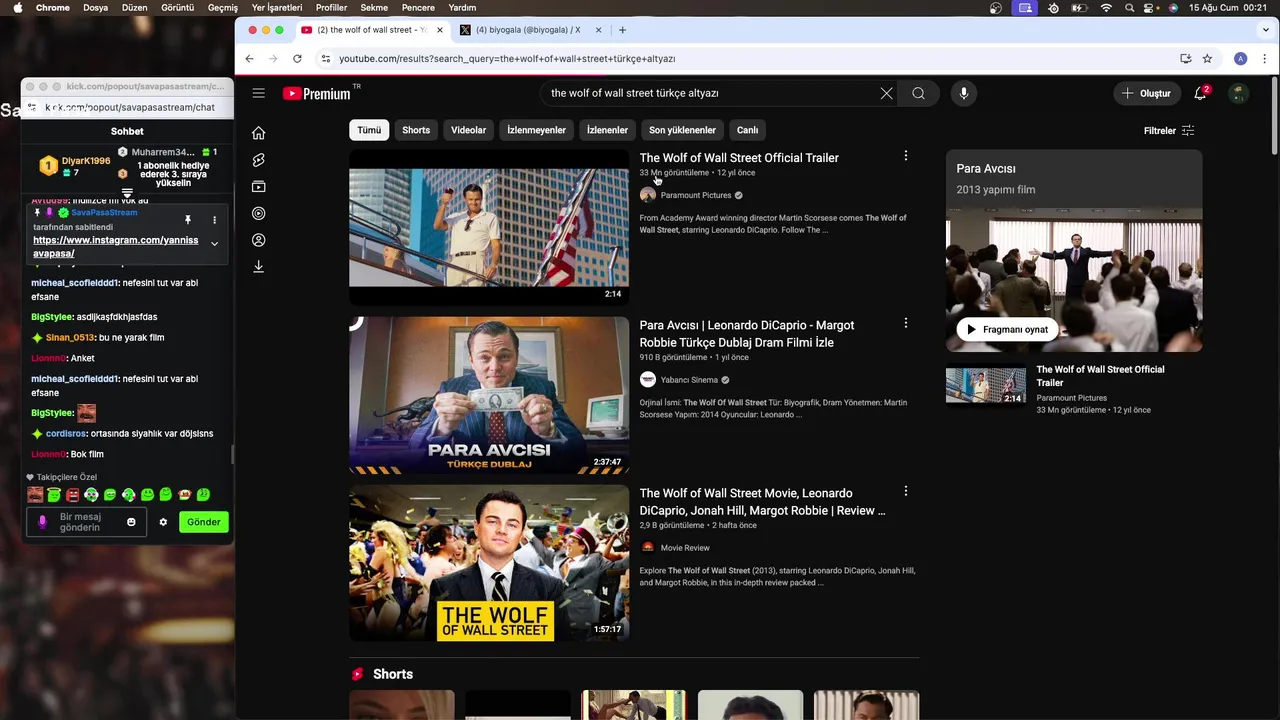
Task: Select the İzlenmeyenler filter chip
Action: 536,130
